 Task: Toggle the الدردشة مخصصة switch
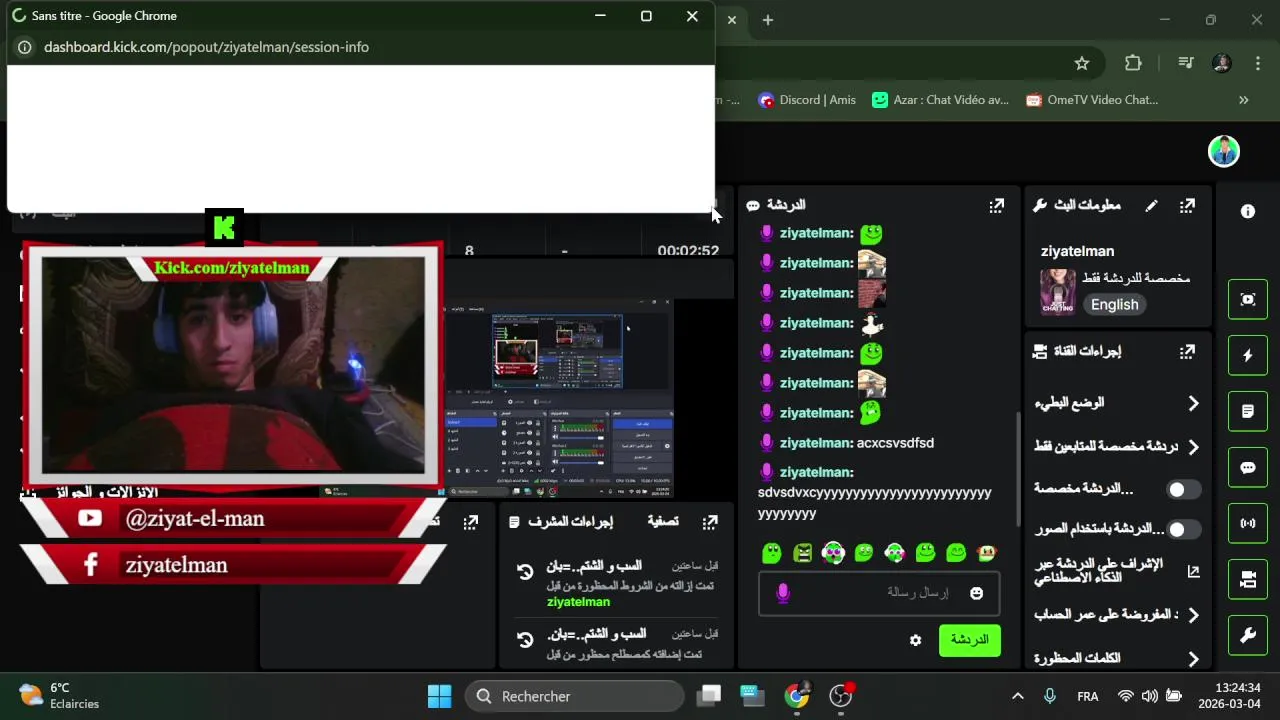point(1184,489)
